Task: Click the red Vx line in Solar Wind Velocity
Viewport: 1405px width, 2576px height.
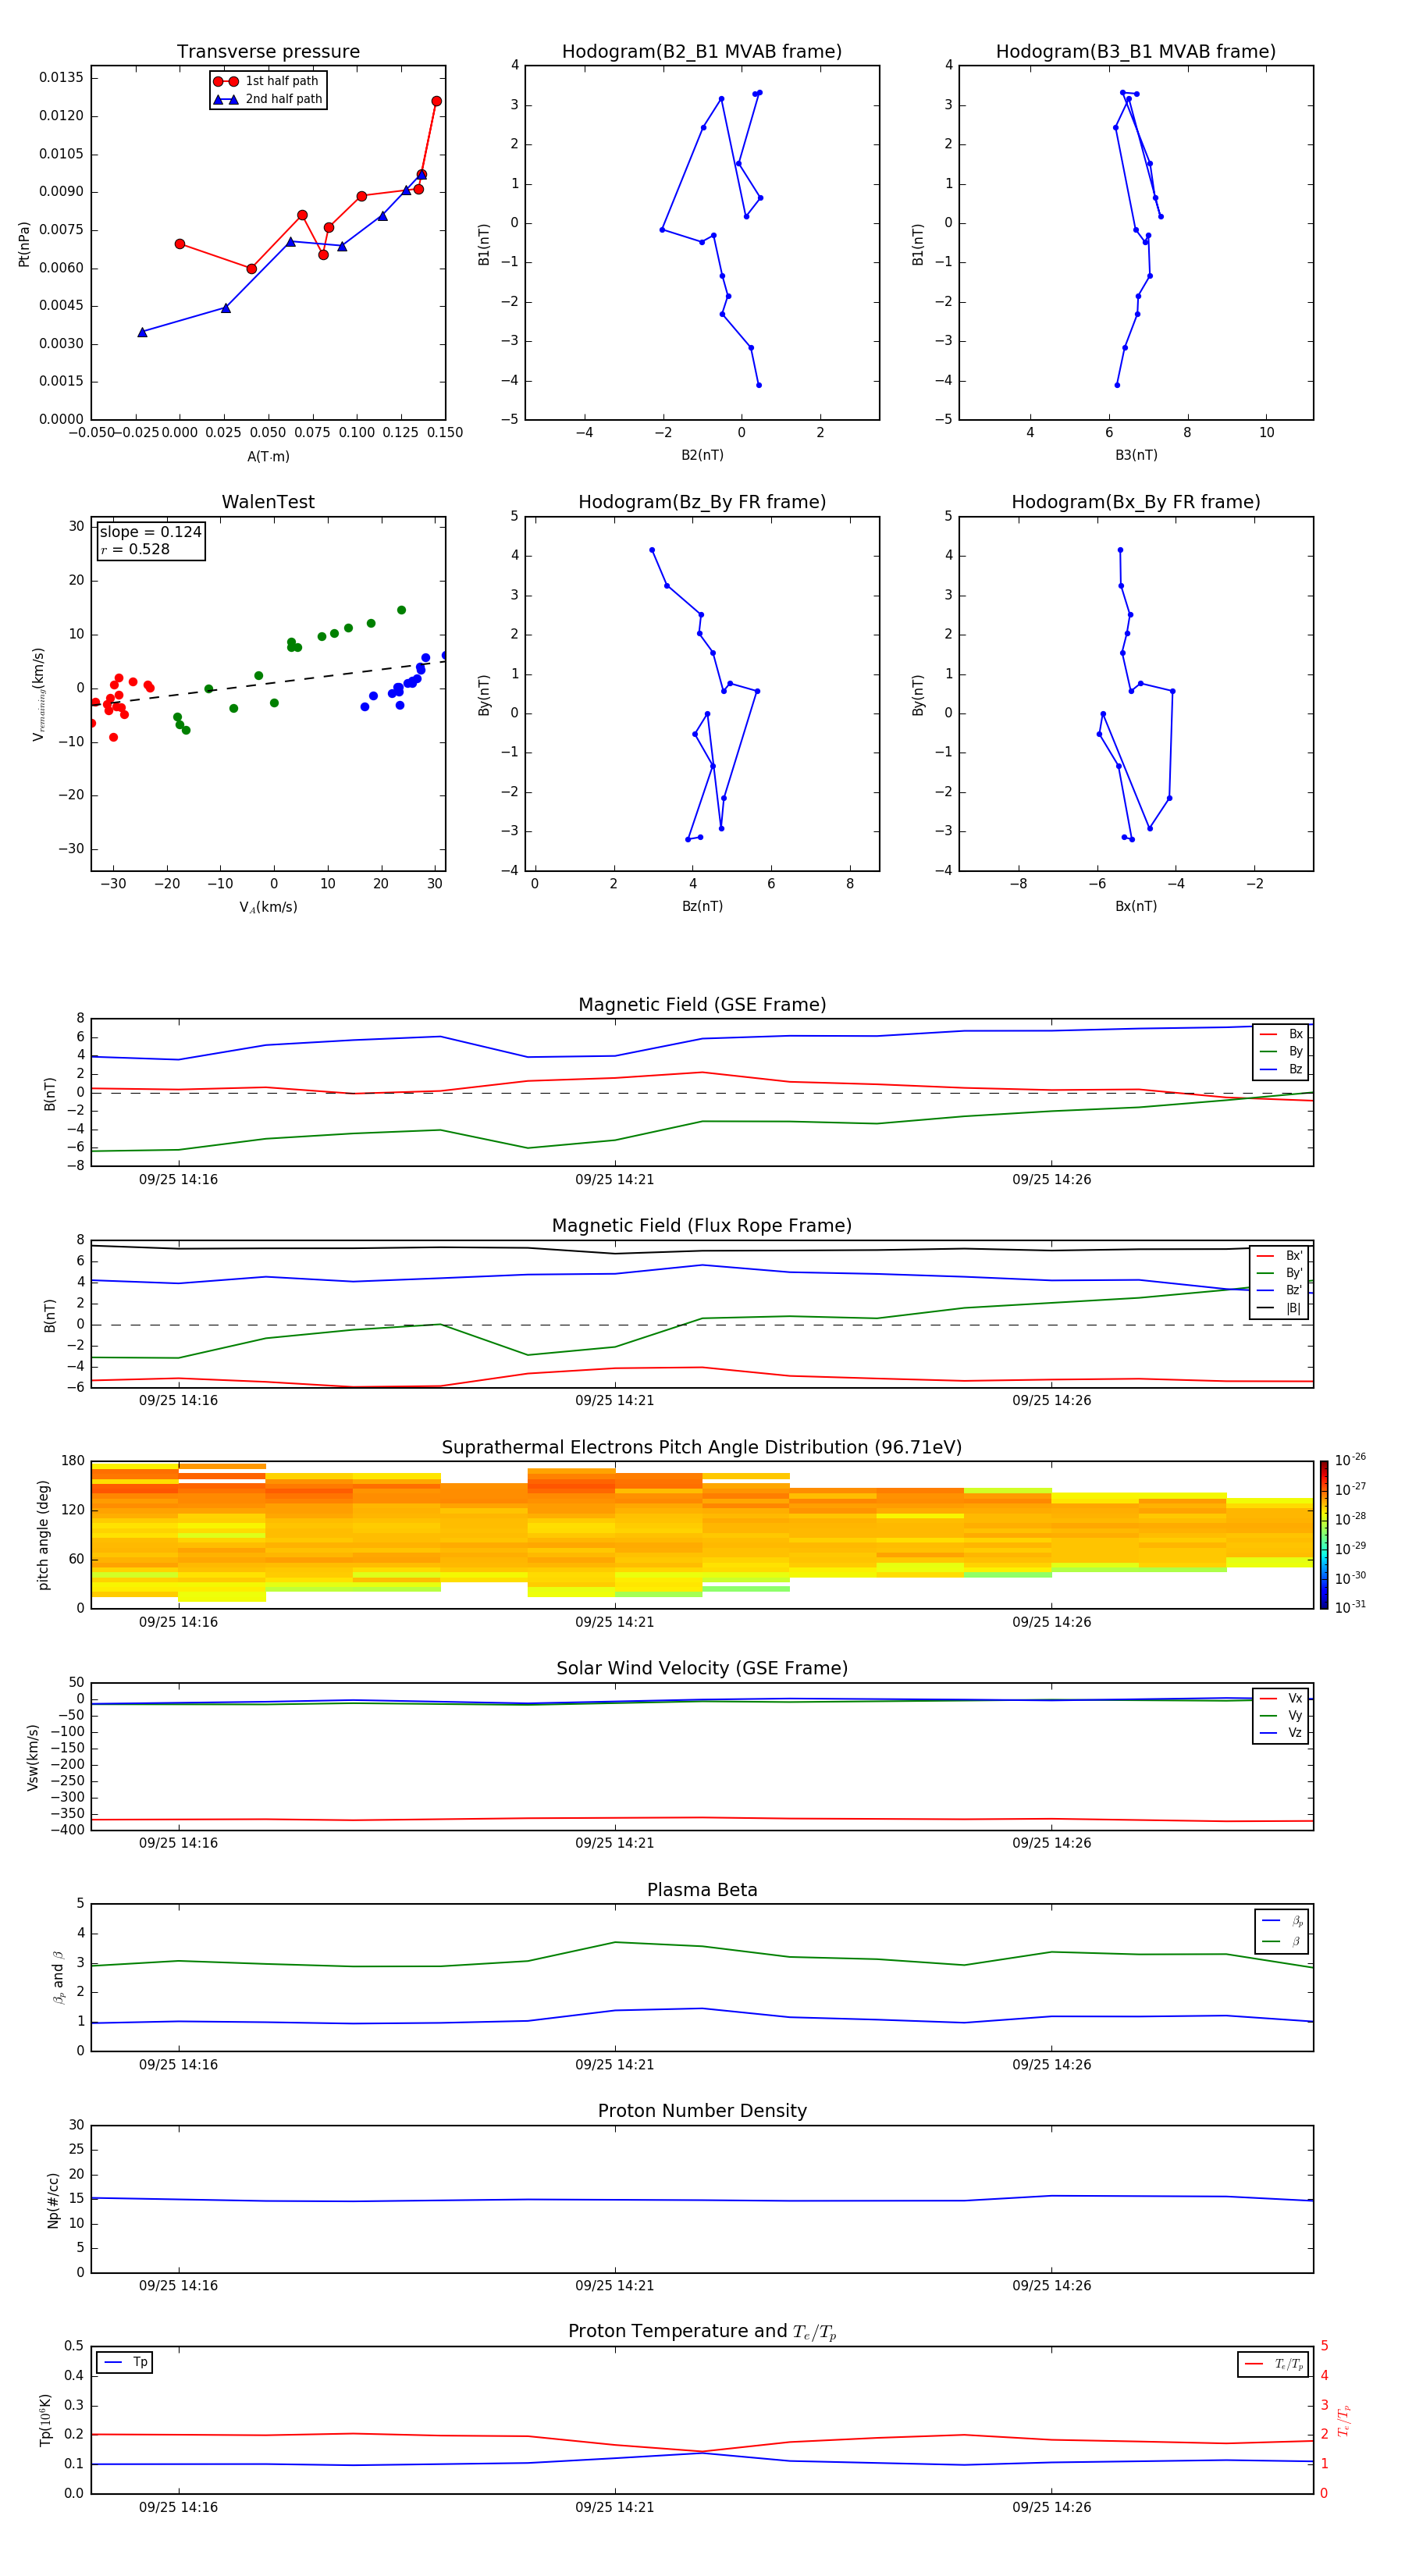Action: [702, 1819]
